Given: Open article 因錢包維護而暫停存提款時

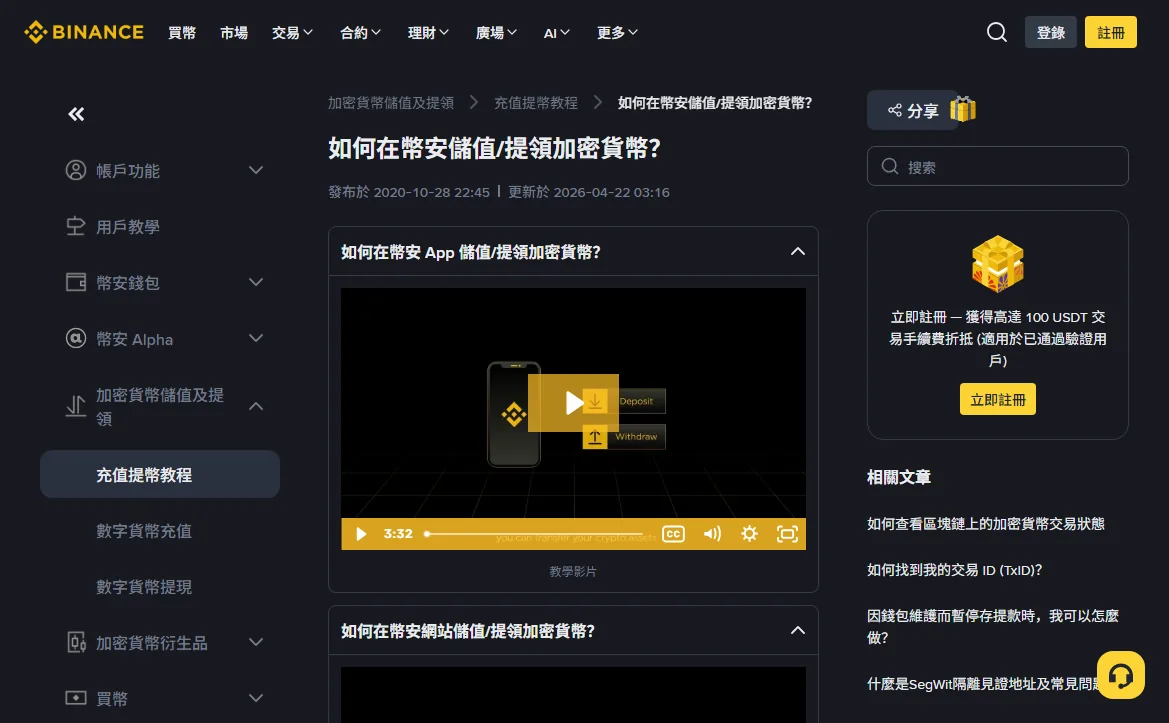Looking at the screenshot, I should coord(993,626).
